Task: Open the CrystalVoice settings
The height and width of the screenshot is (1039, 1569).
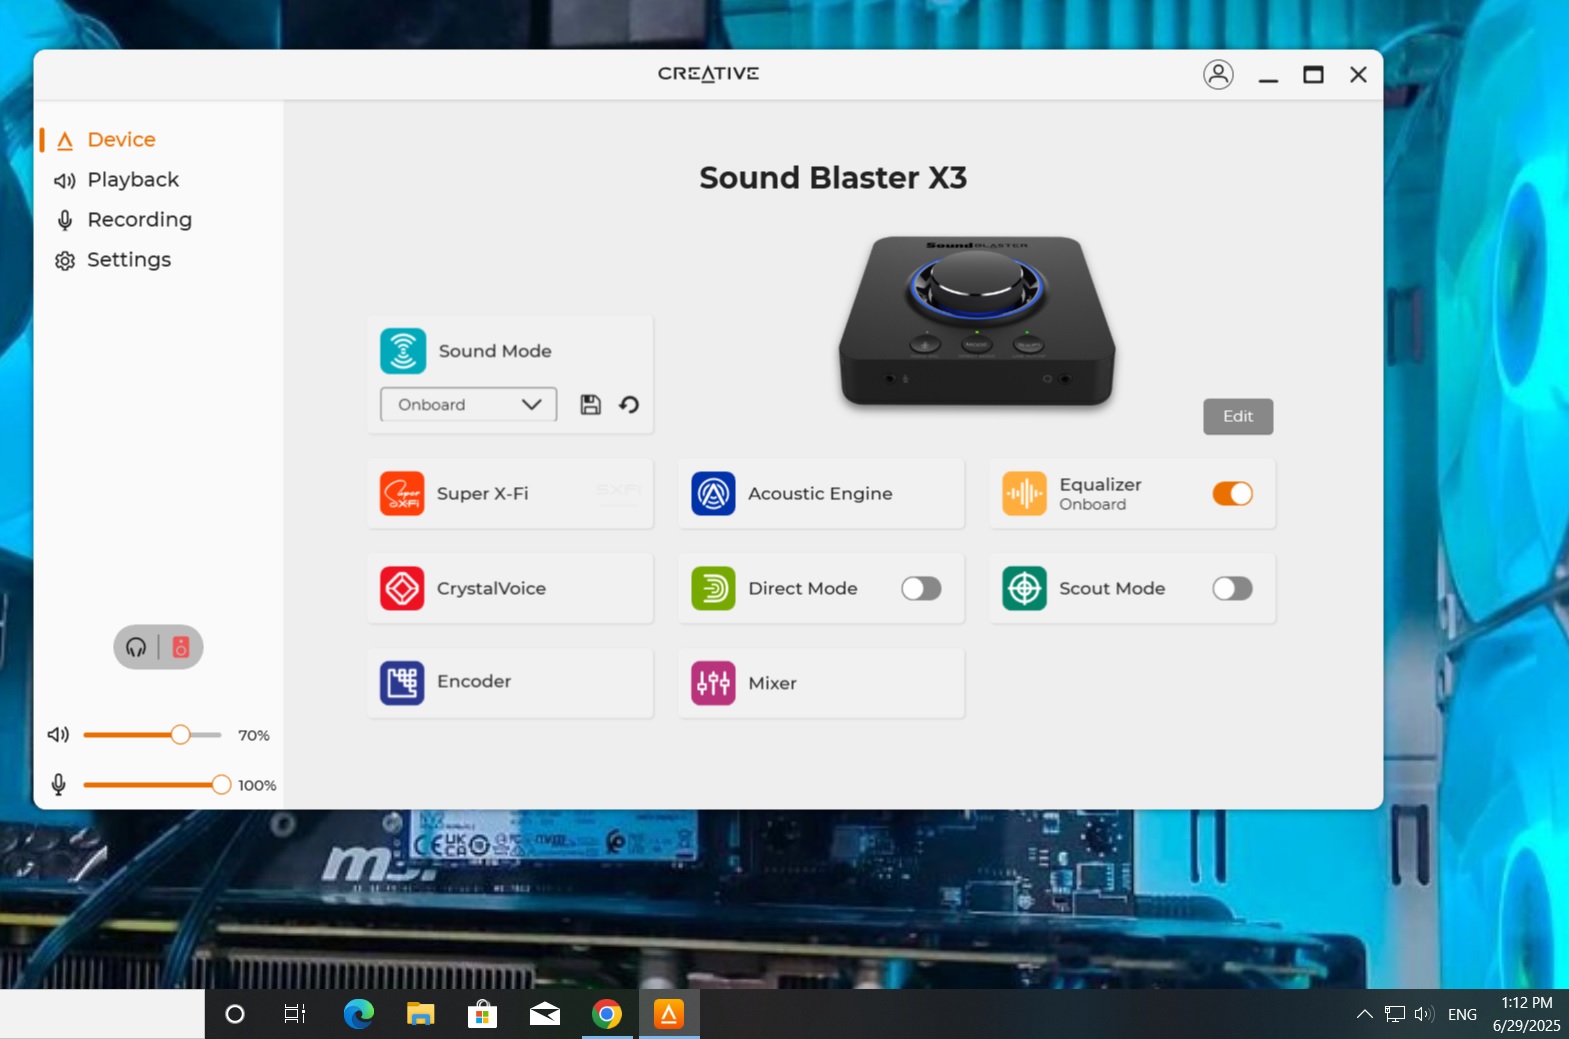Action: pos(510,588)
